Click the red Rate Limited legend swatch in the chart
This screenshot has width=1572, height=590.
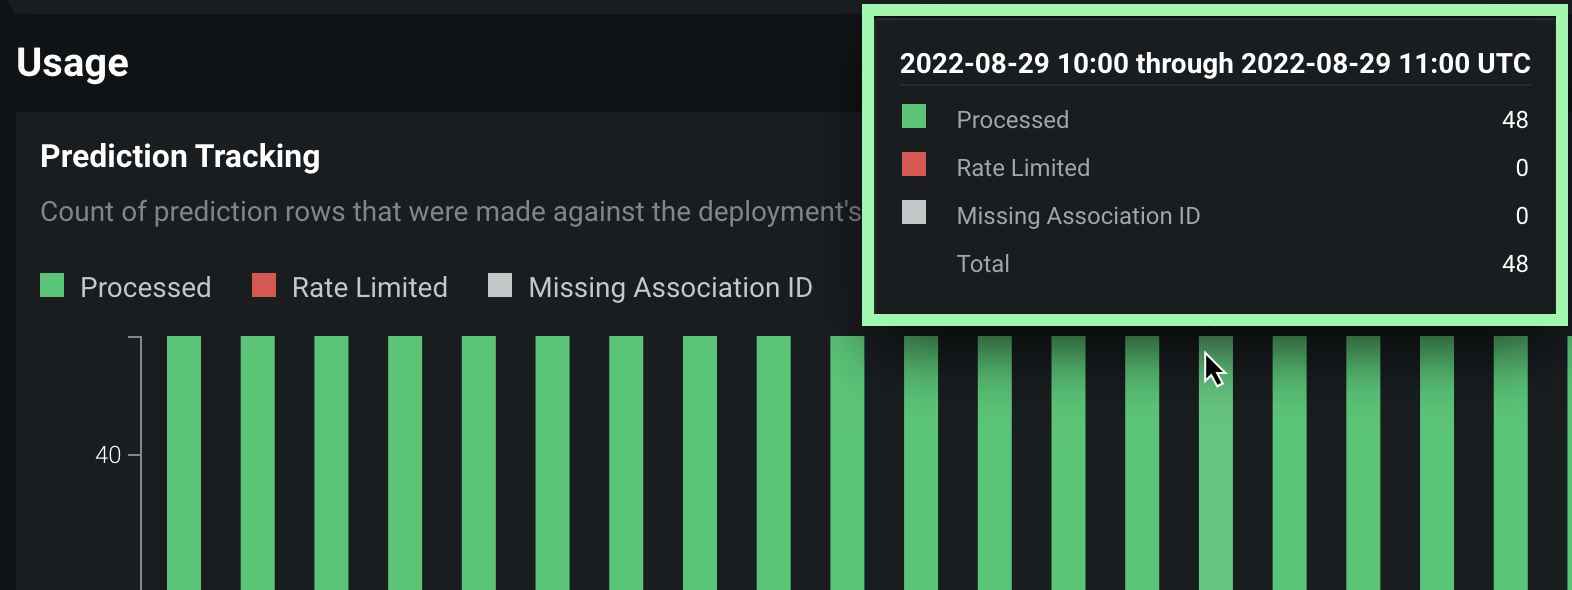click(264, 286)
